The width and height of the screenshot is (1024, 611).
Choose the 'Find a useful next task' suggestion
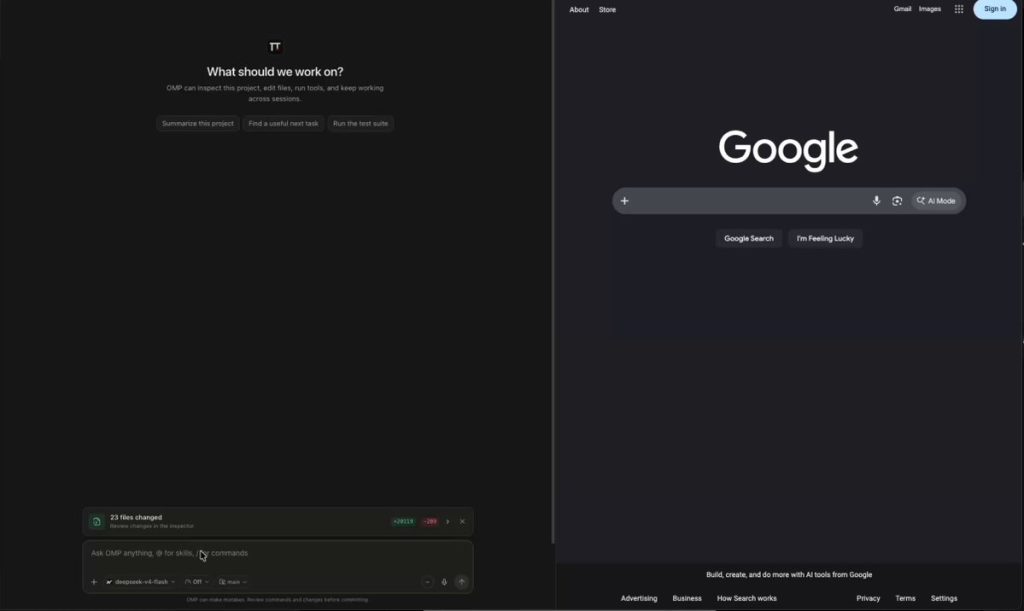point(283,123)
